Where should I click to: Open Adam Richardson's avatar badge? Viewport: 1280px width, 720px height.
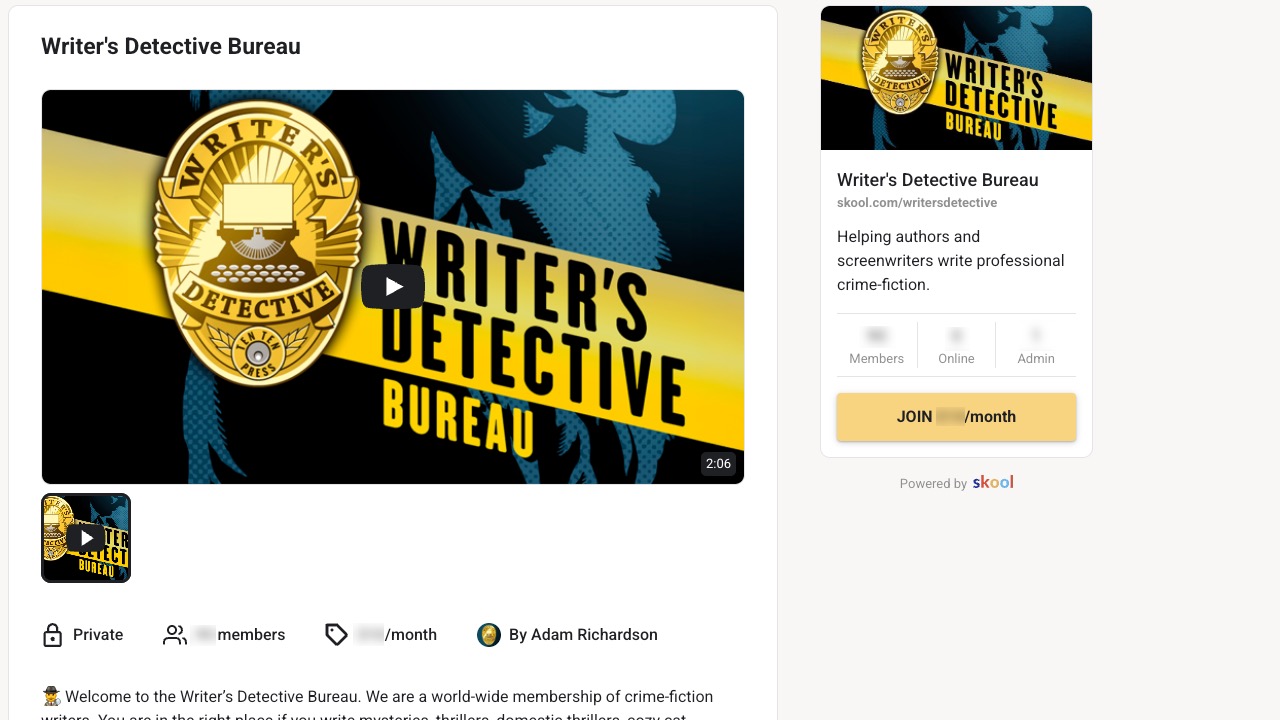coord(489,635)
